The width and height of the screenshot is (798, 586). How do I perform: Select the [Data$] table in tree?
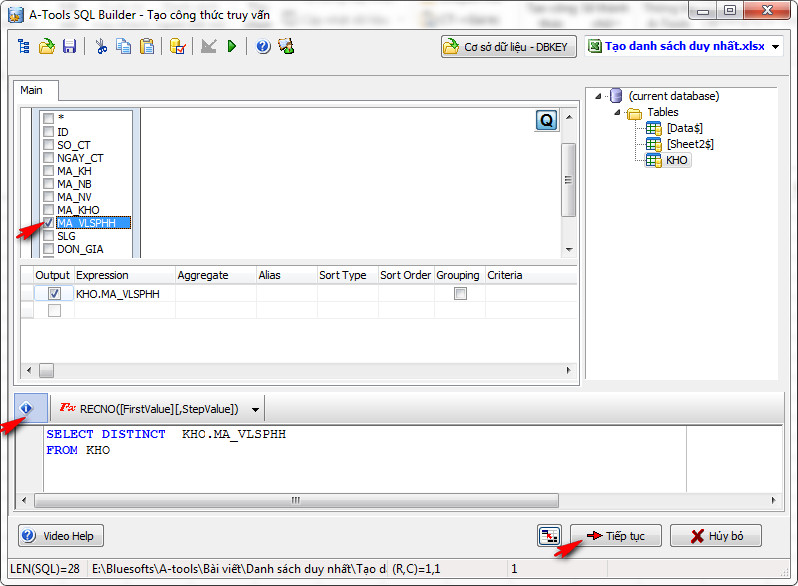(x=684, y=128)
